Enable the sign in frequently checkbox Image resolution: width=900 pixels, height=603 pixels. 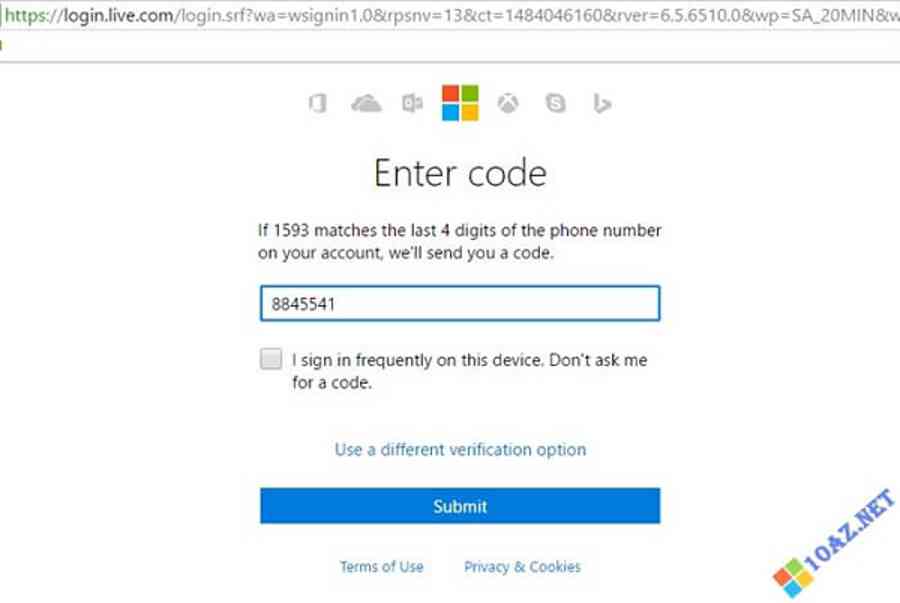271,360
